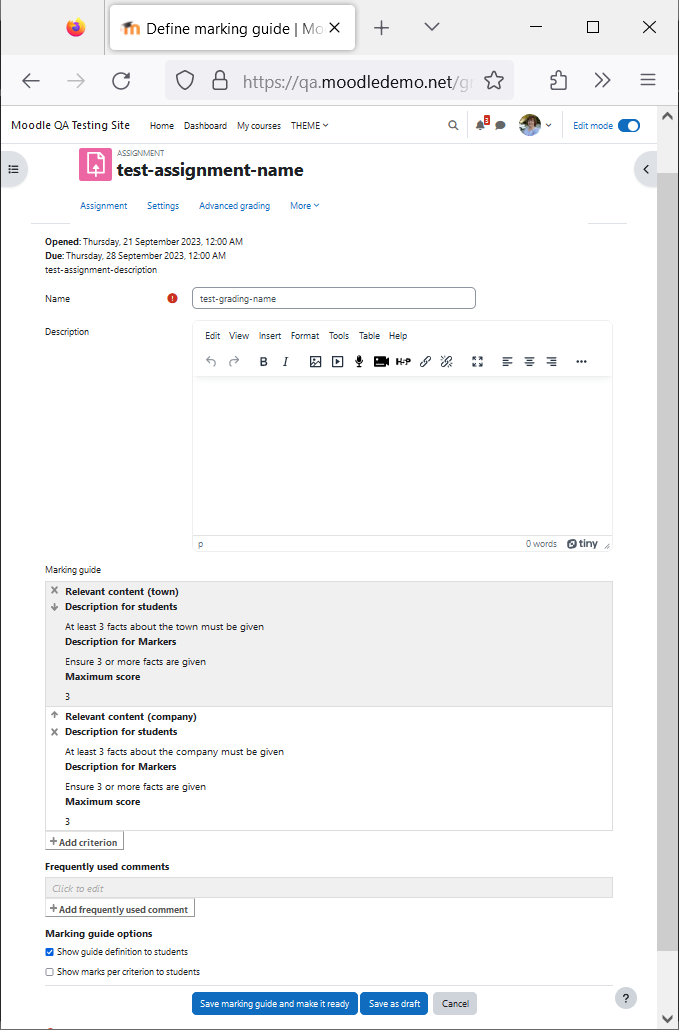The image size is (679, 1030).
Task: Go to the Assignment tab
Action: [x=104, y=206]
